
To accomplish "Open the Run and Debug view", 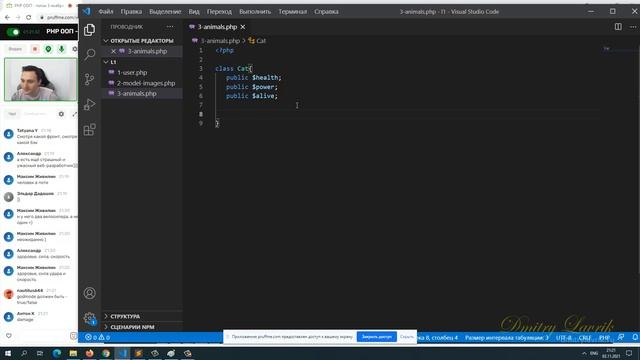I will click(x=89, y=104).
